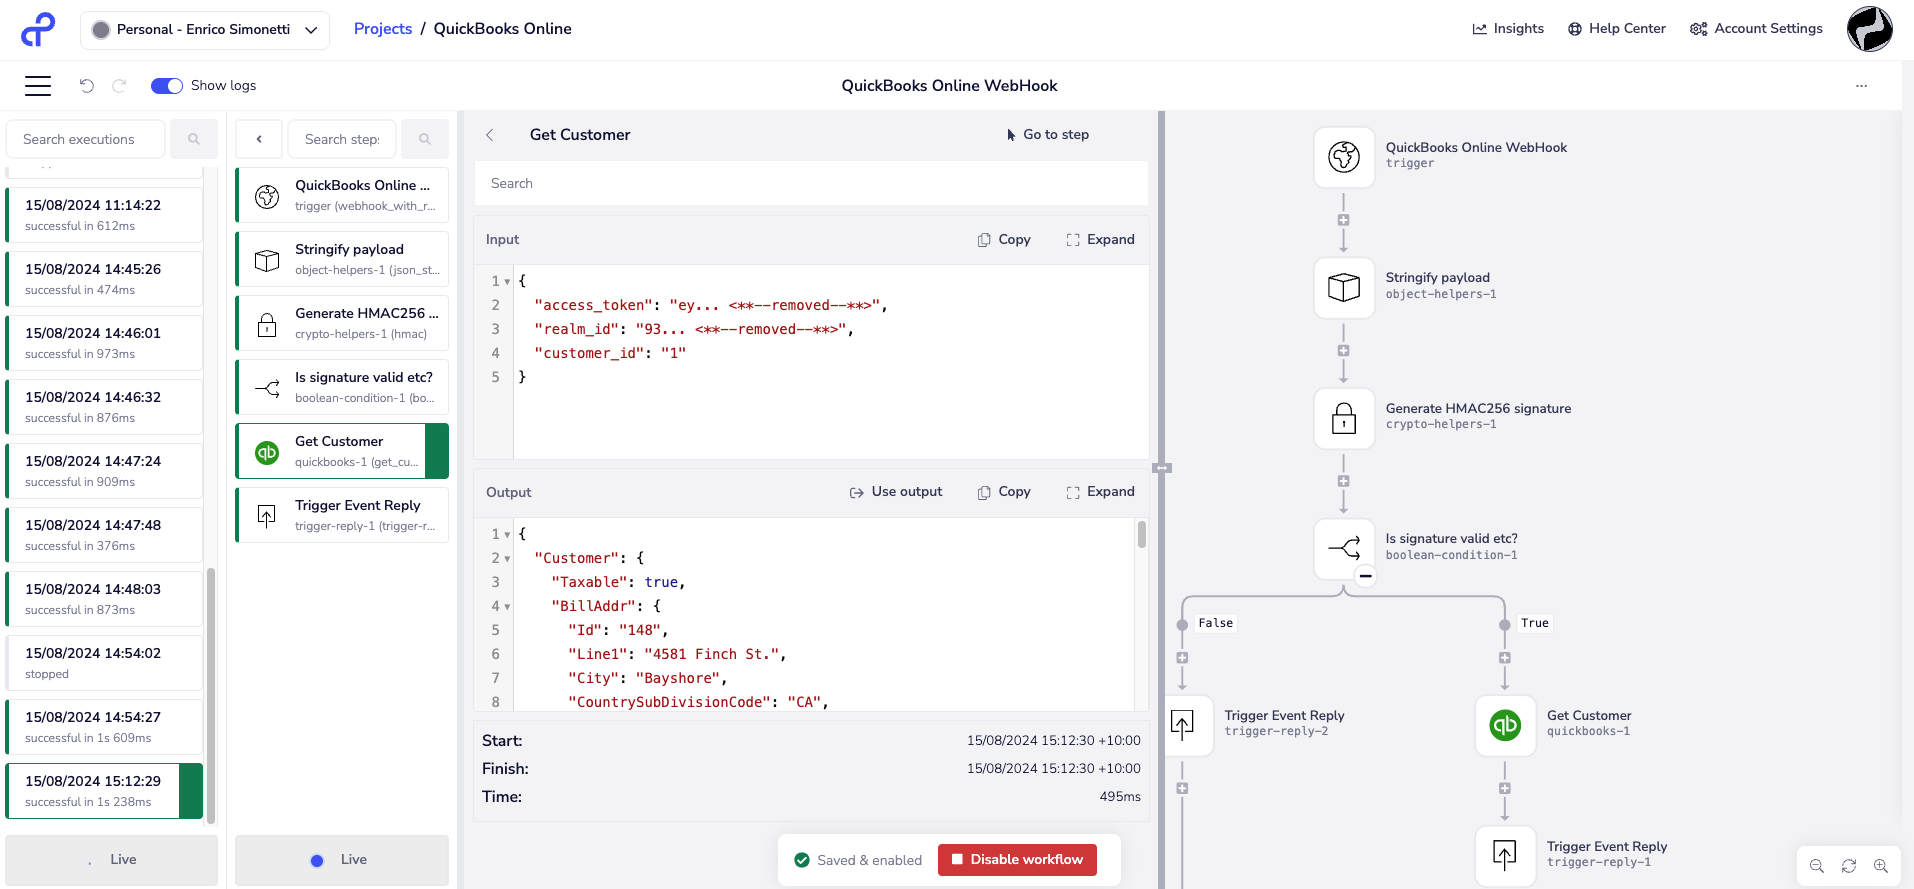Select execution 15/08/2024 14:47:48
Viewport: 1914px width, 889px height.
[104, 535]
